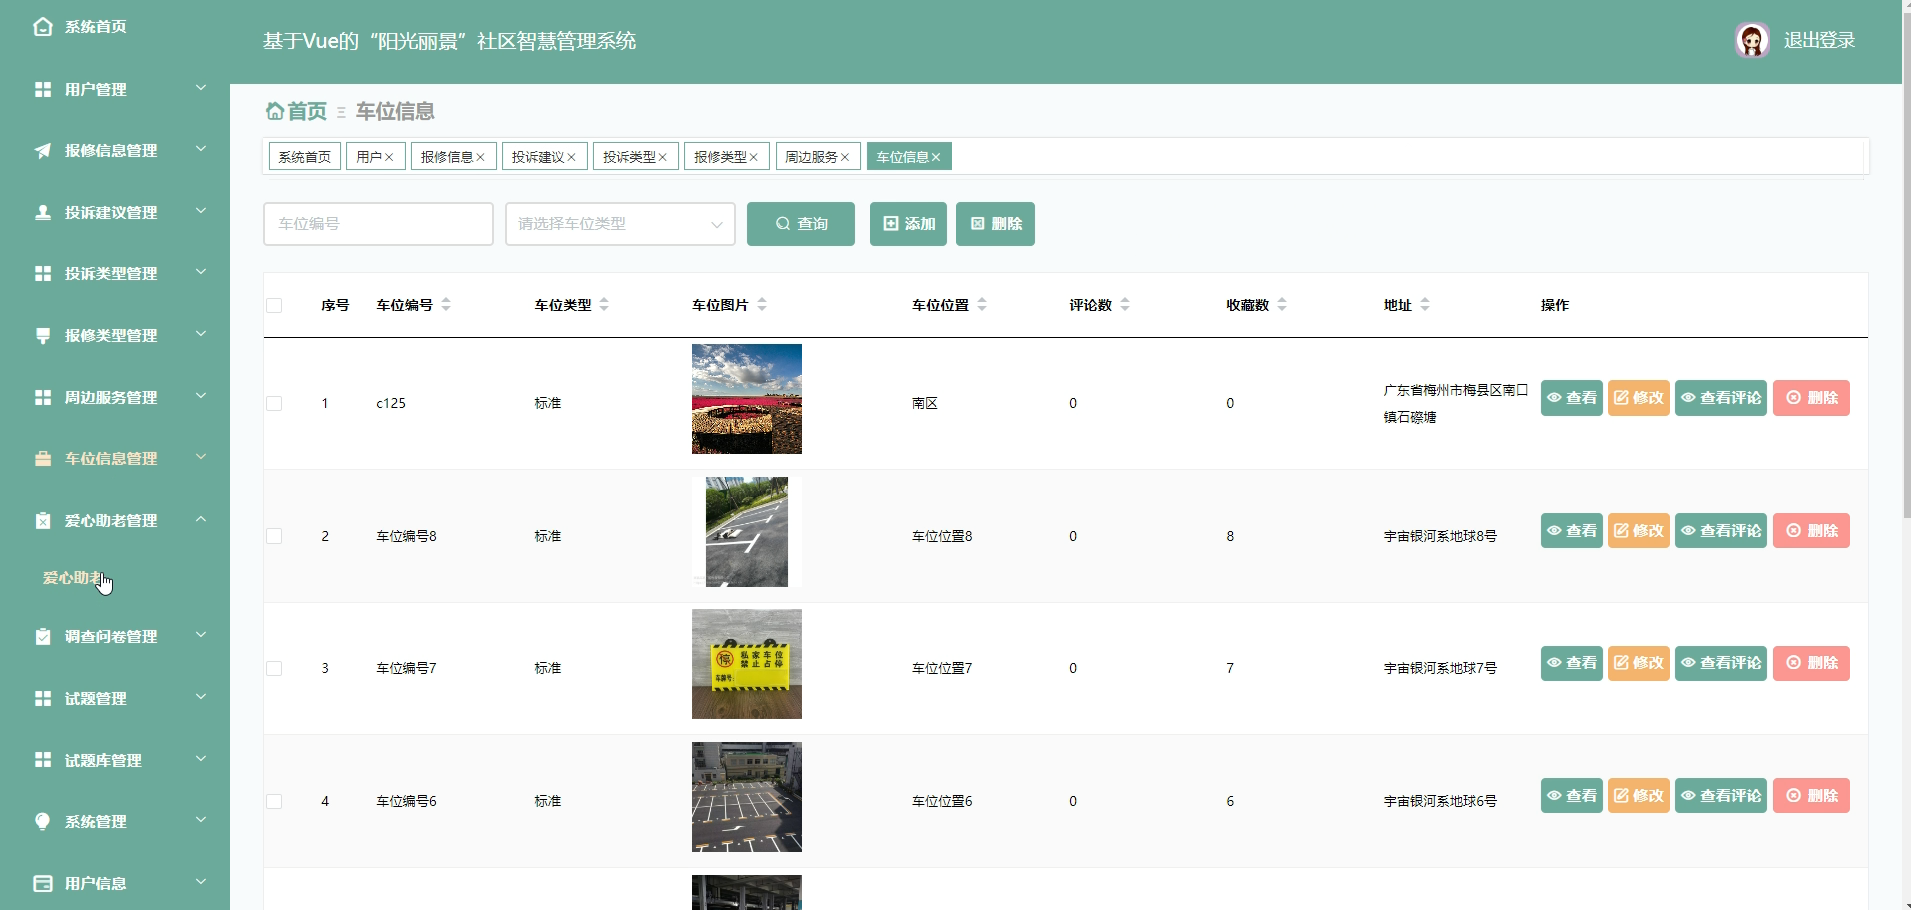Image resolution: width=1911 pixels, height=910 pixels.
Task: Click the grid icon beside 试题管理
Action: tap(43, 698)
